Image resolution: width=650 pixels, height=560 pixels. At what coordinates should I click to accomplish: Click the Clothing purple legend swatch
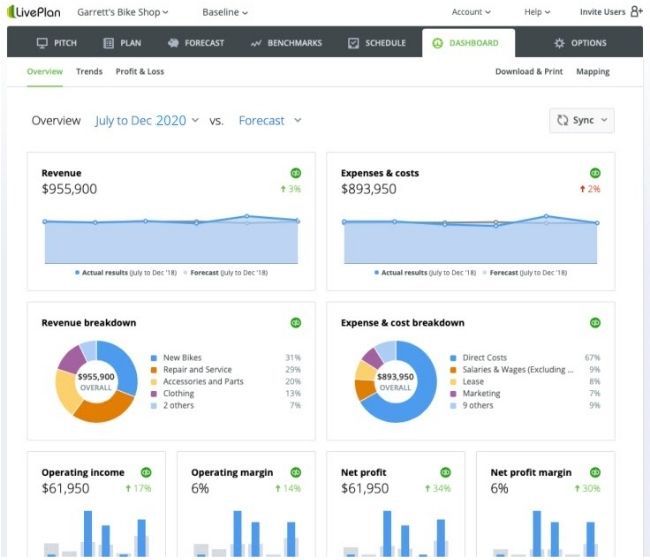[154, 394]
